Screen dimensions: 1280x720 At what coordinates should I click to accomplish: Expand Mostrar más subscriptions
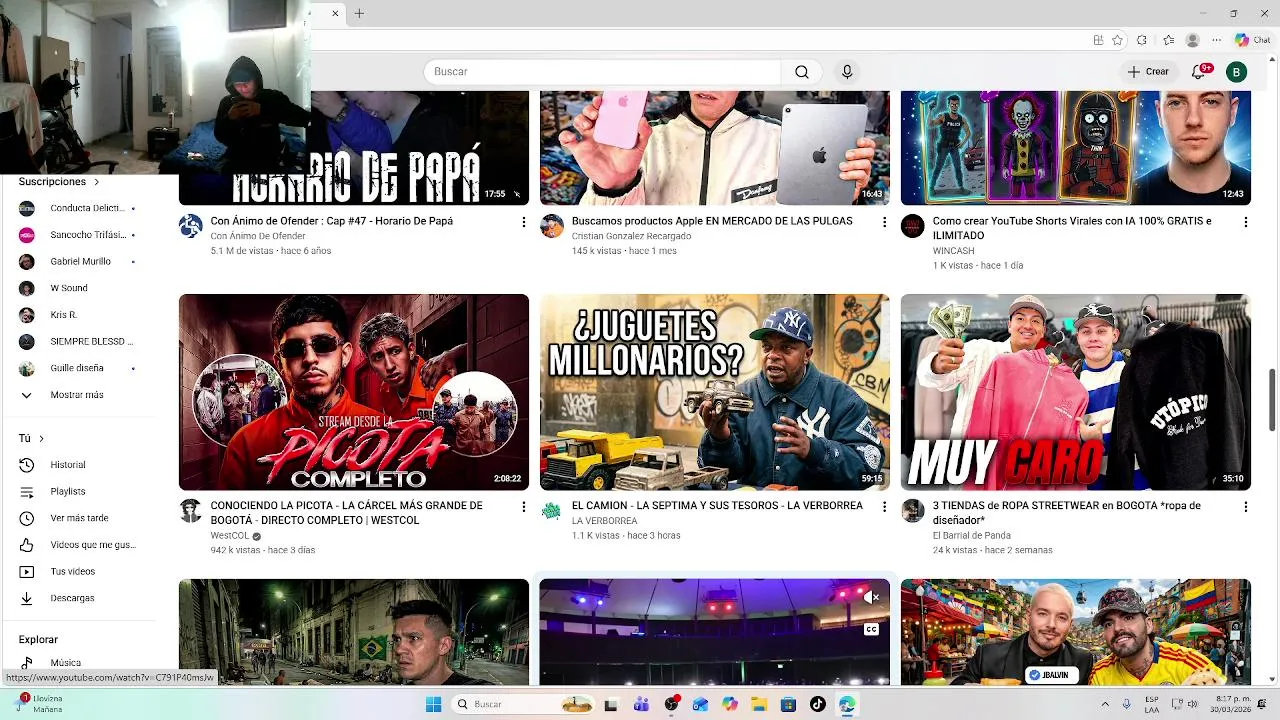pyautogui.click(x=76, y=395)
